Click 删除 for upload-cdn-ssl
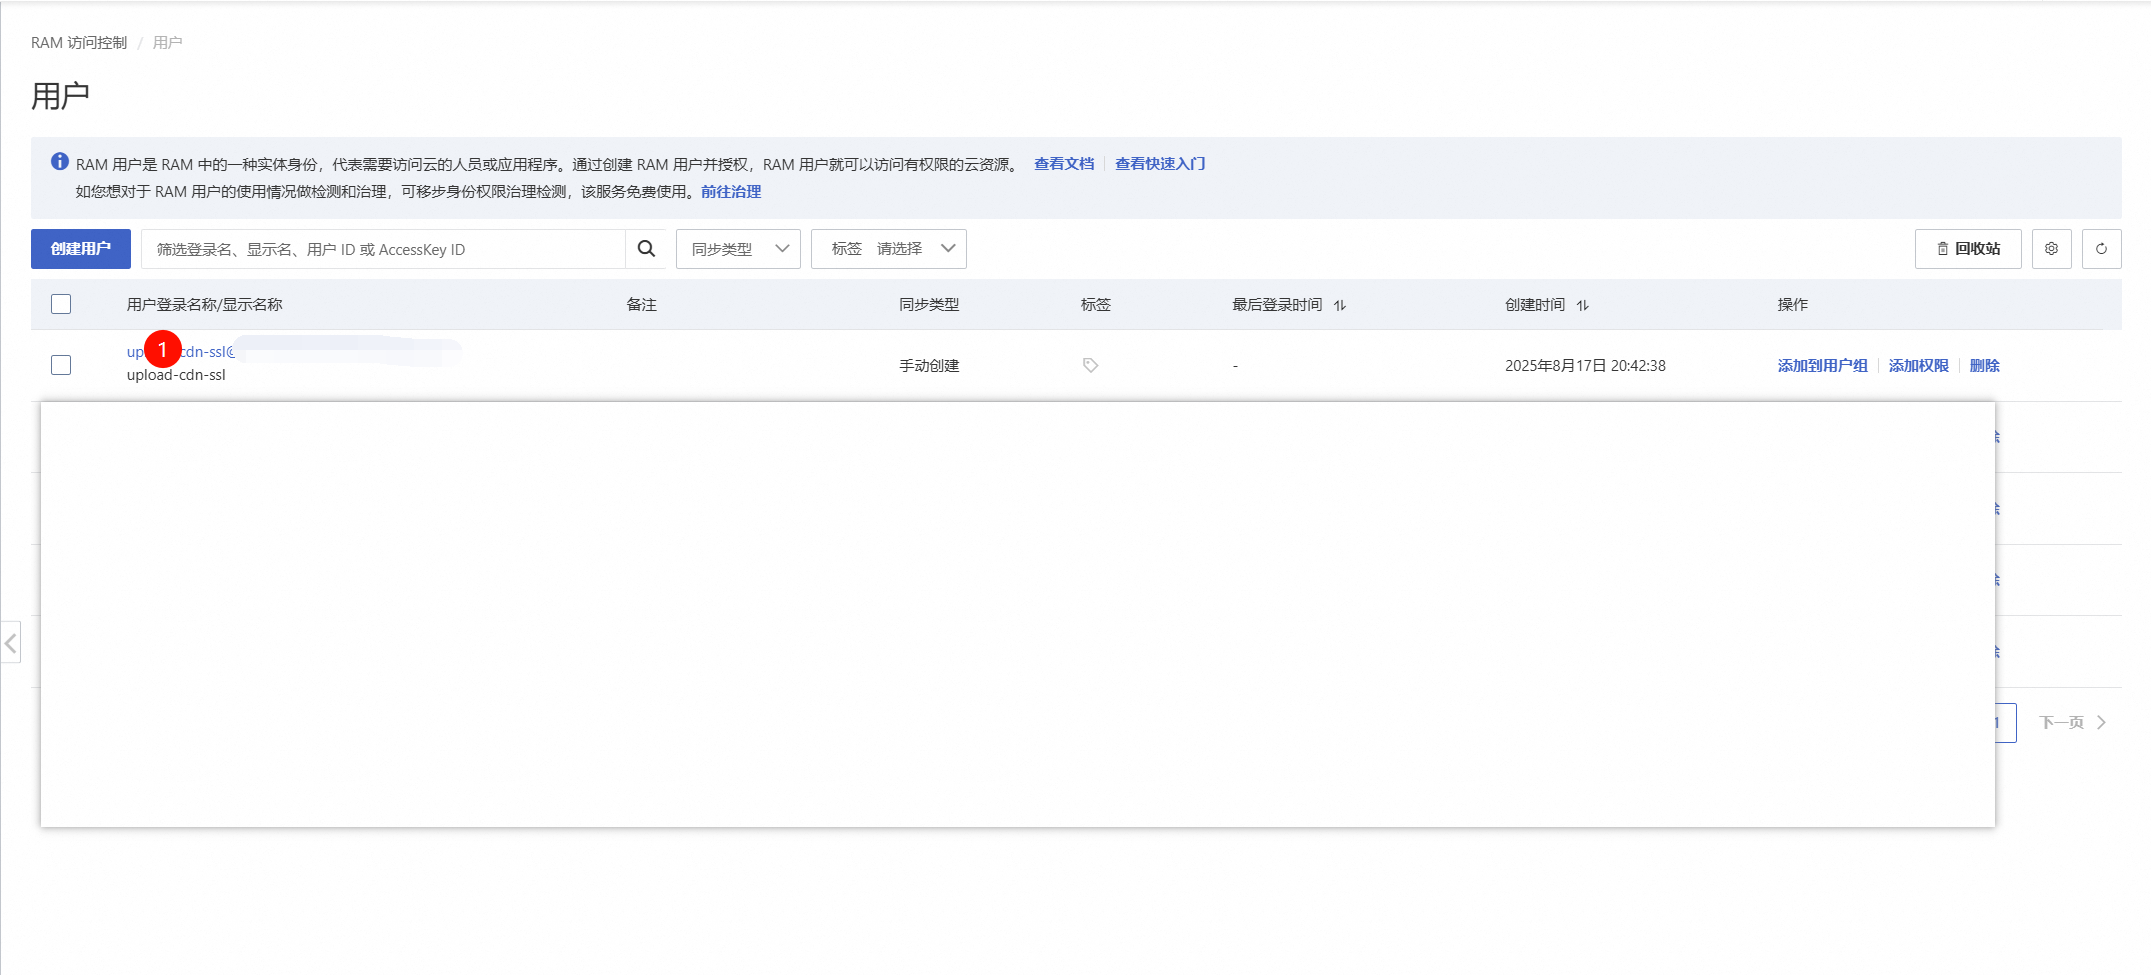 click(x=1984, y=366)
